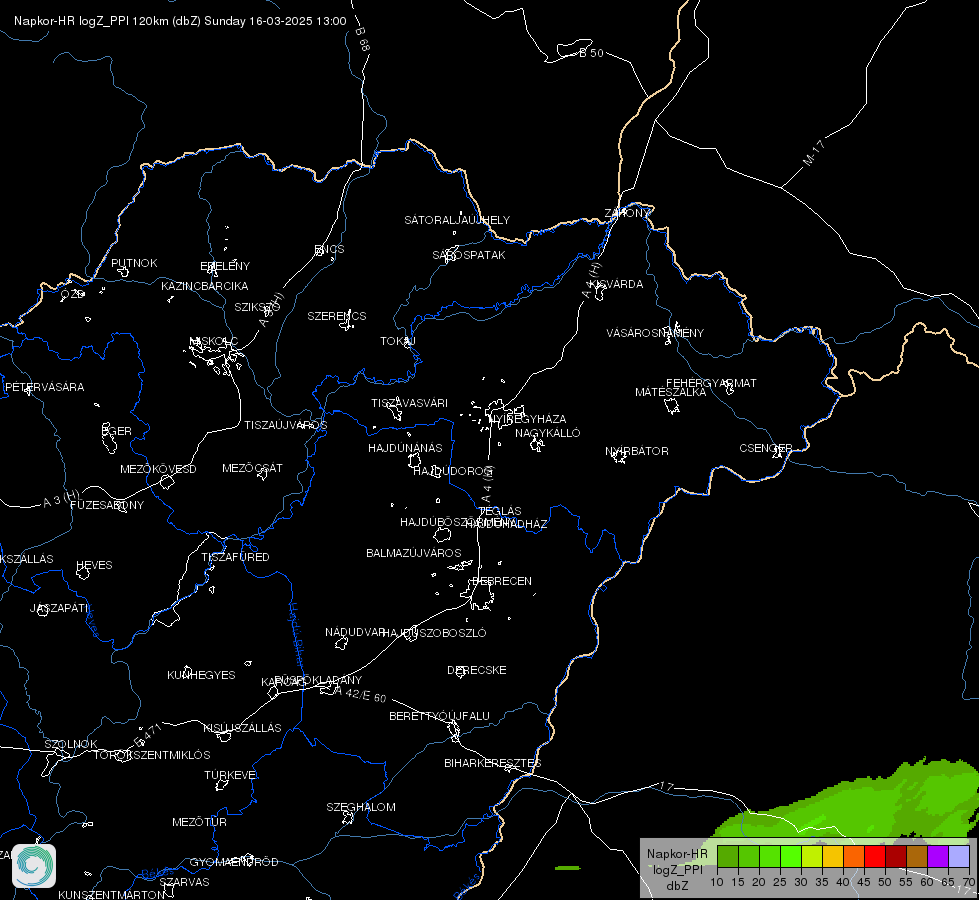Click the 'A 3 (H)' road label
979x900 pixels.
(61, 499)
